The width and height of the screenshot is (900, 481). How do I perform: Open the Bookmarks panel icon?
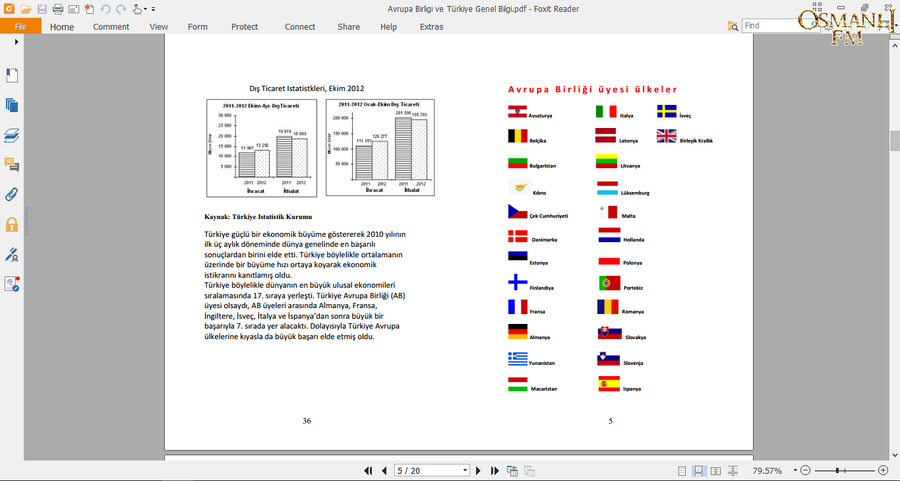click(x=11, y=76)
